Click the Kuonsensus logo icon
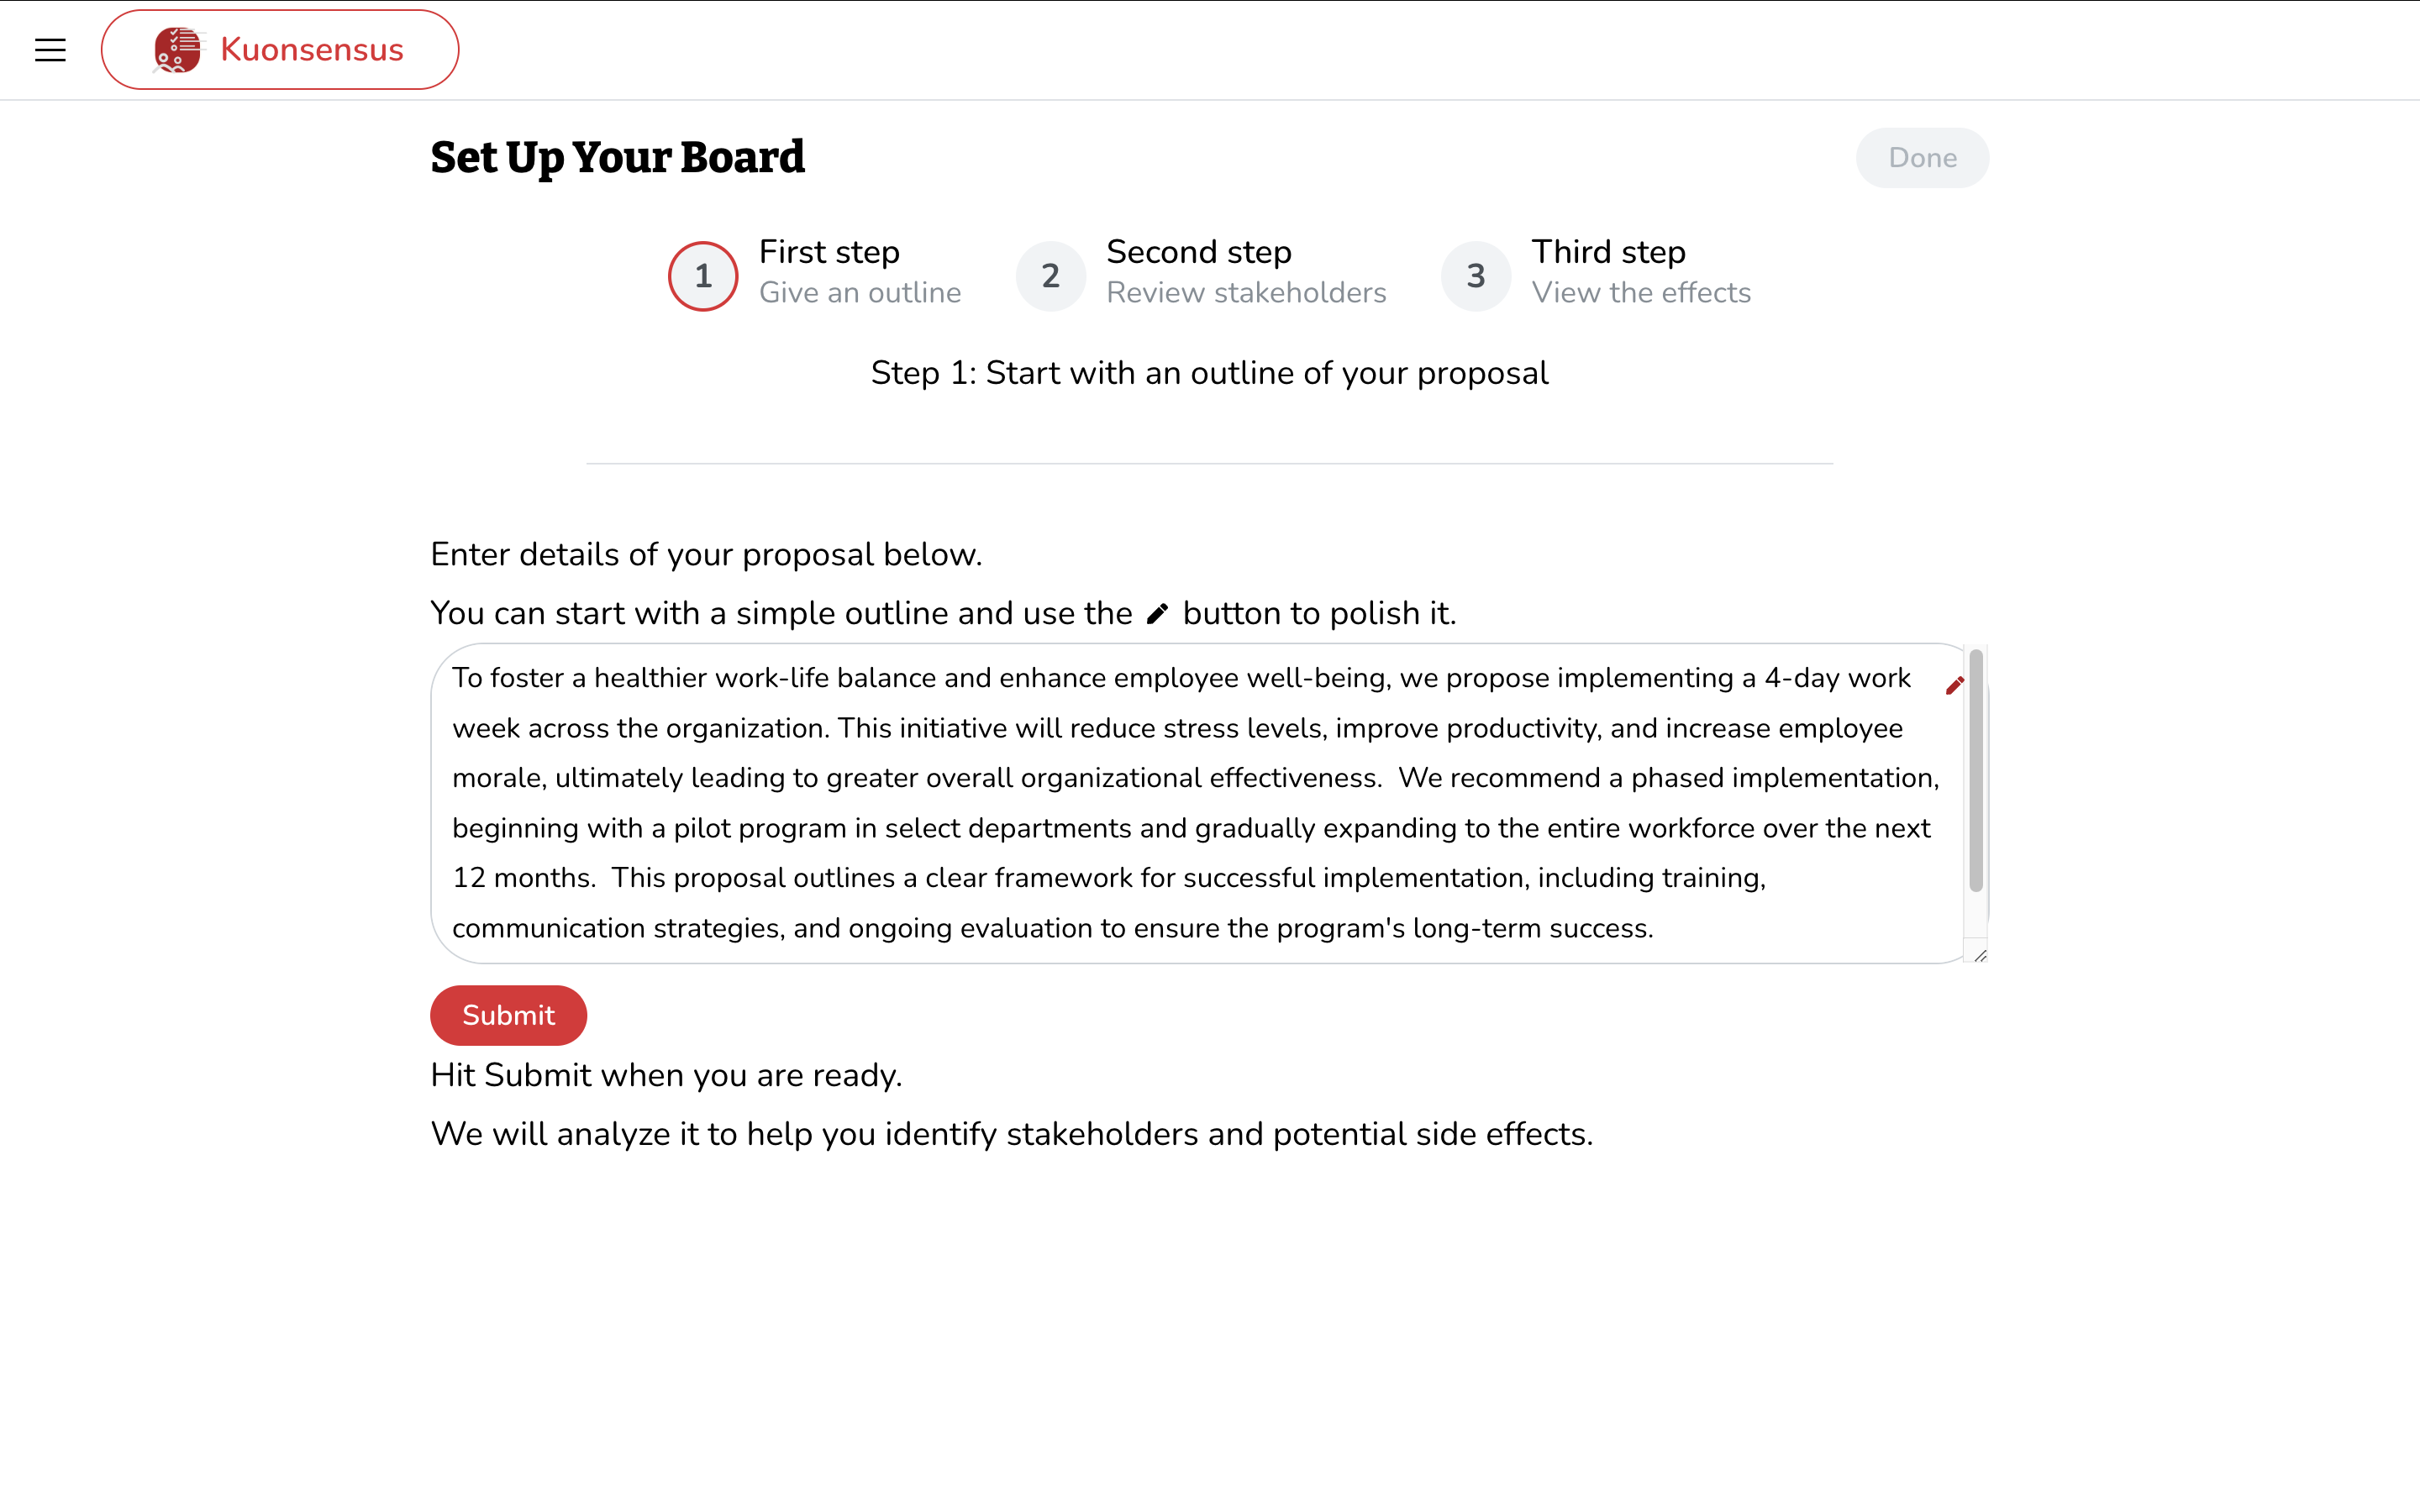Viewport: 2420px width, 1512px height. (177, 50)
